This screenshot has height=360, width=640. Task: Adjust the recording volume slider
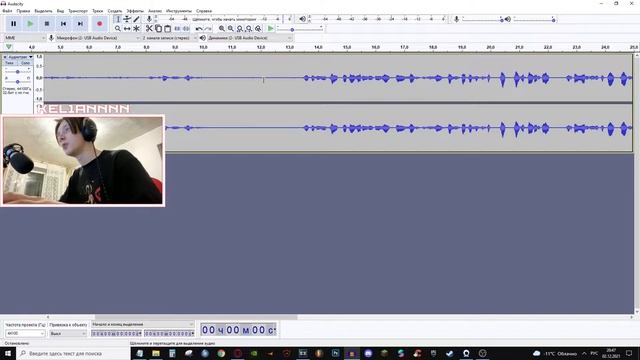coord(482,19)
